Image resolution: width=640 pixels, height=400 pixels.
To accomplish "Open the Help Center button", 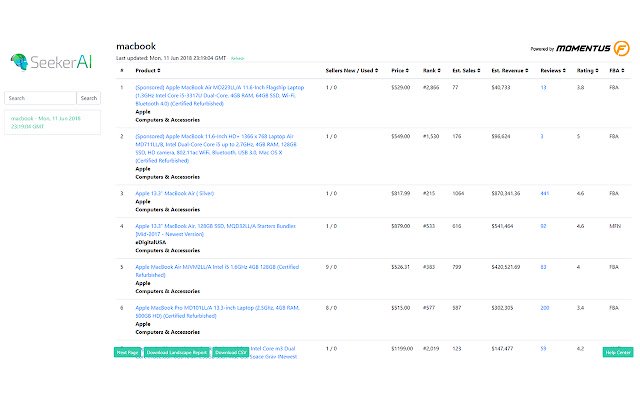I will coord(618,352).
